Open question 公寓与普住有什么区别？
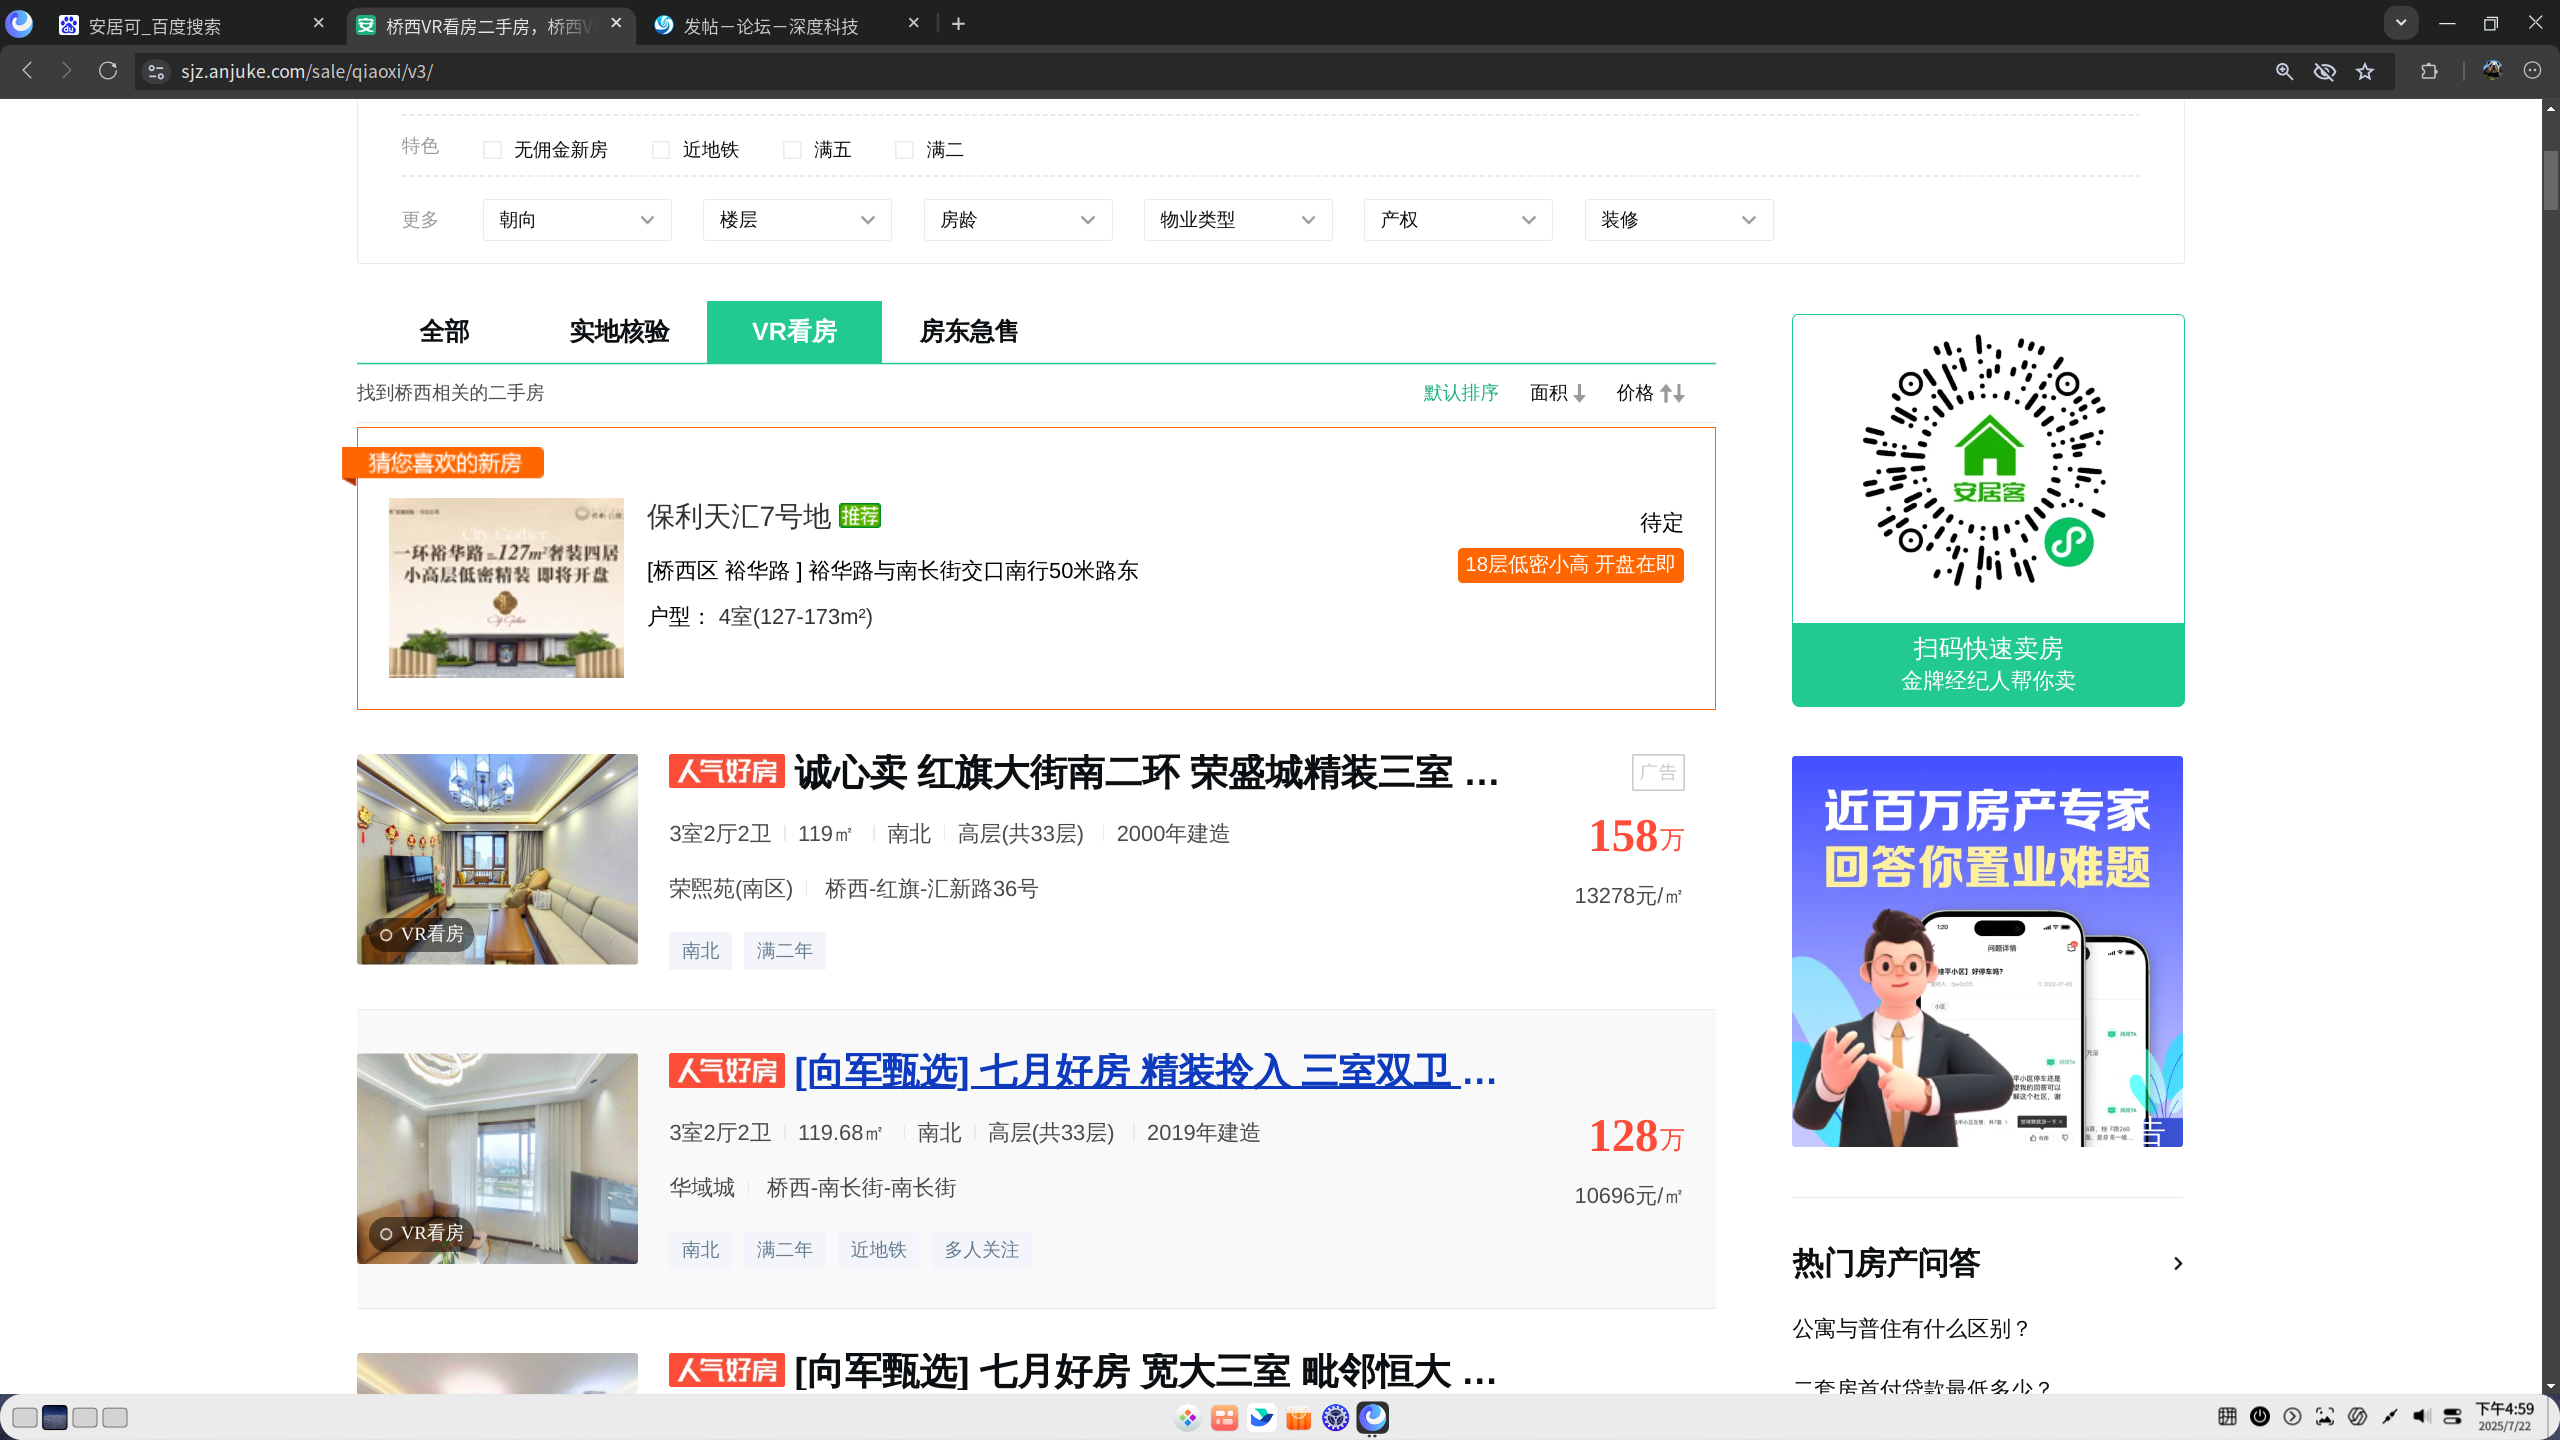The image size is (2560, 1440). 1911,1329
